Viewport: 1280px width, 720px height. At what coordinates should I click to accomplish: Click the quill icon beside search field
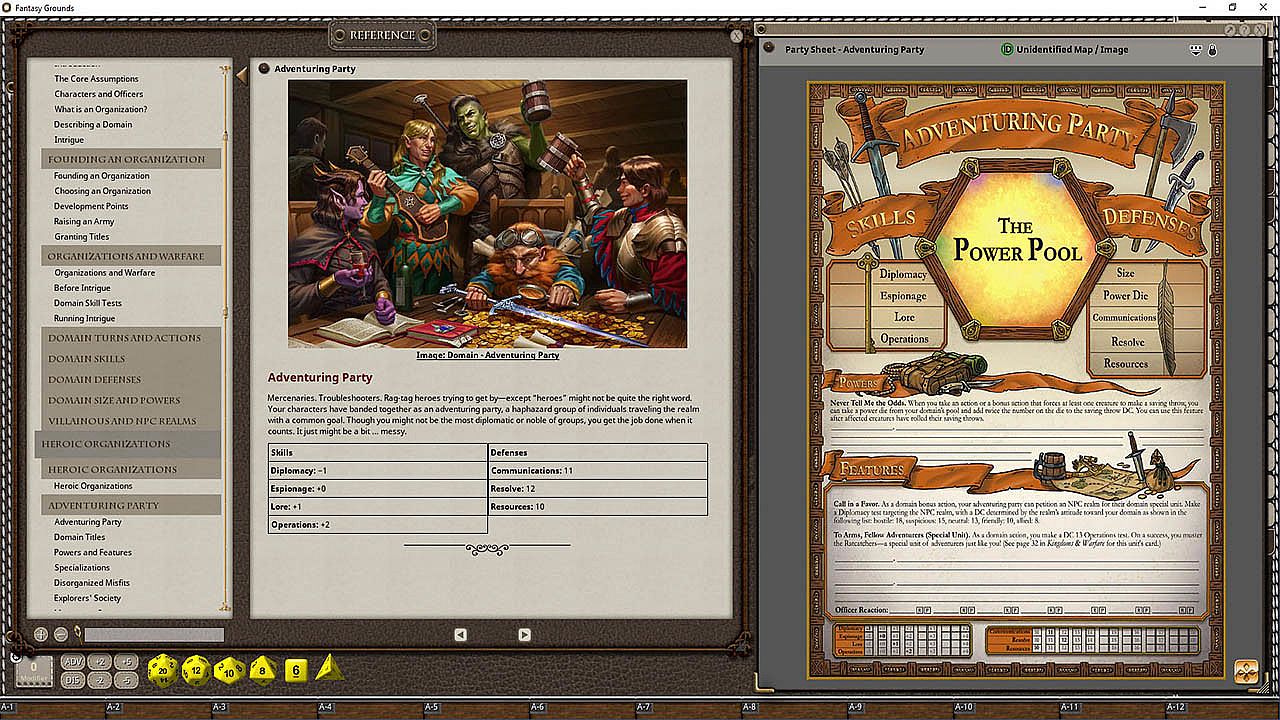click(x=77, y=633)
